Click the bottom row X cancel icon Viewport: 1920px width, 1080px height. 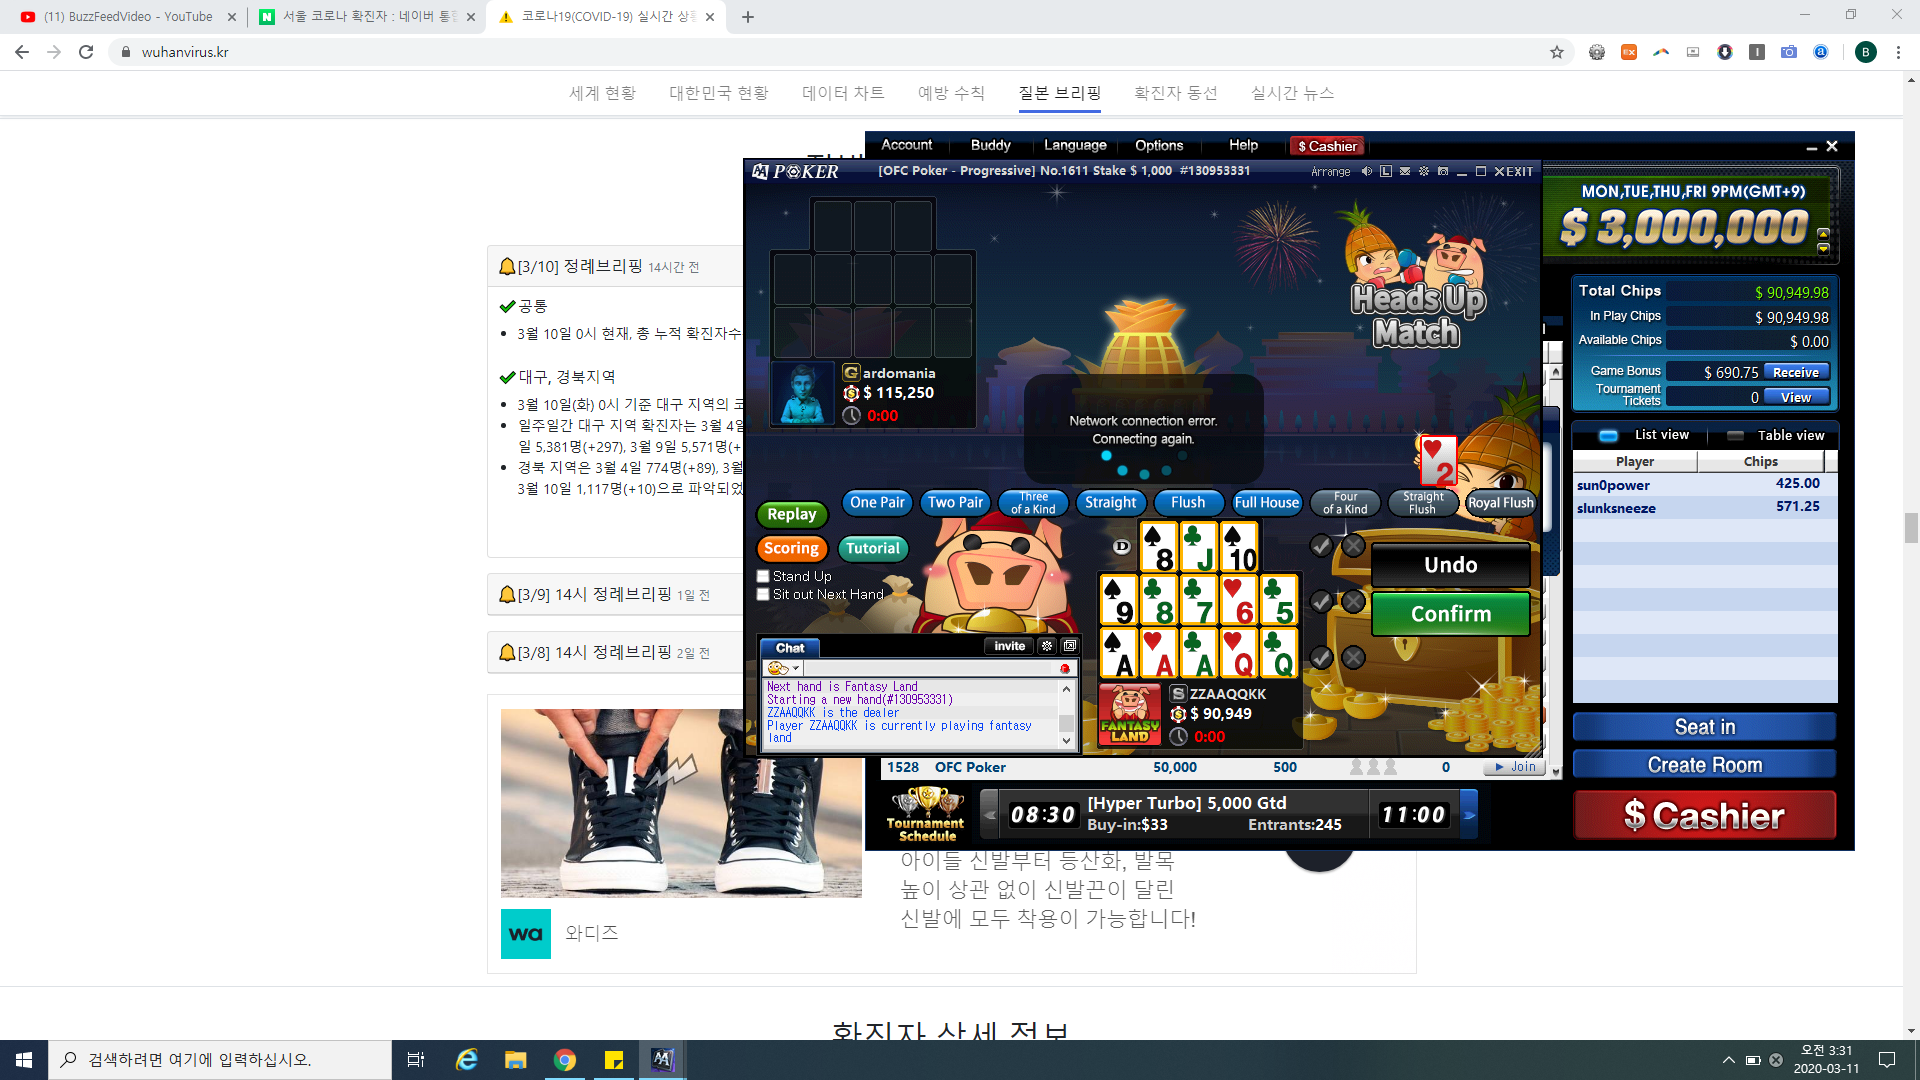click(x=1353, y=657)
